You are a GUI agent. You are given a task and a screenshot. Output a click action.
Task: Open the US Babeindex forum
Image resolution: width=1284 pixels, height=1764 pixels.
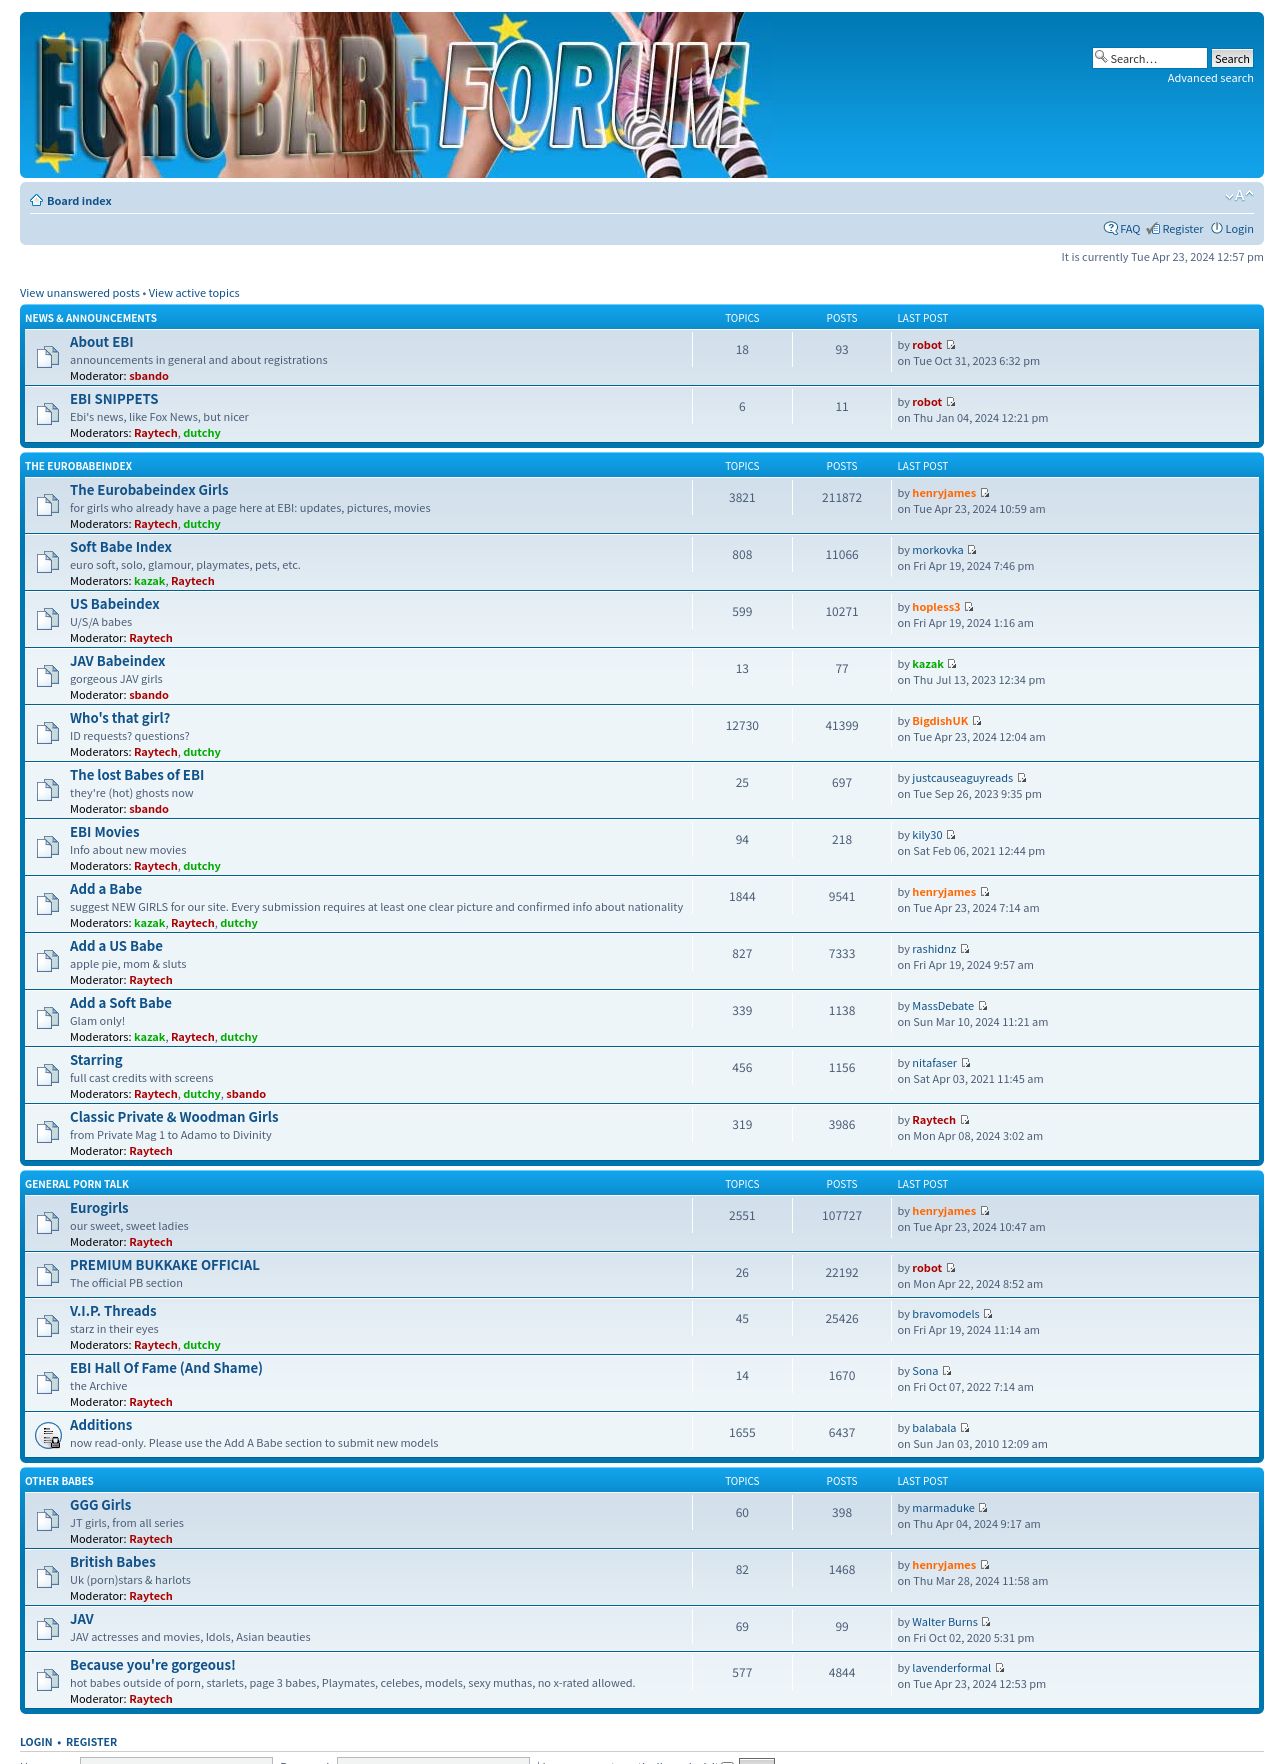(115, 604)
